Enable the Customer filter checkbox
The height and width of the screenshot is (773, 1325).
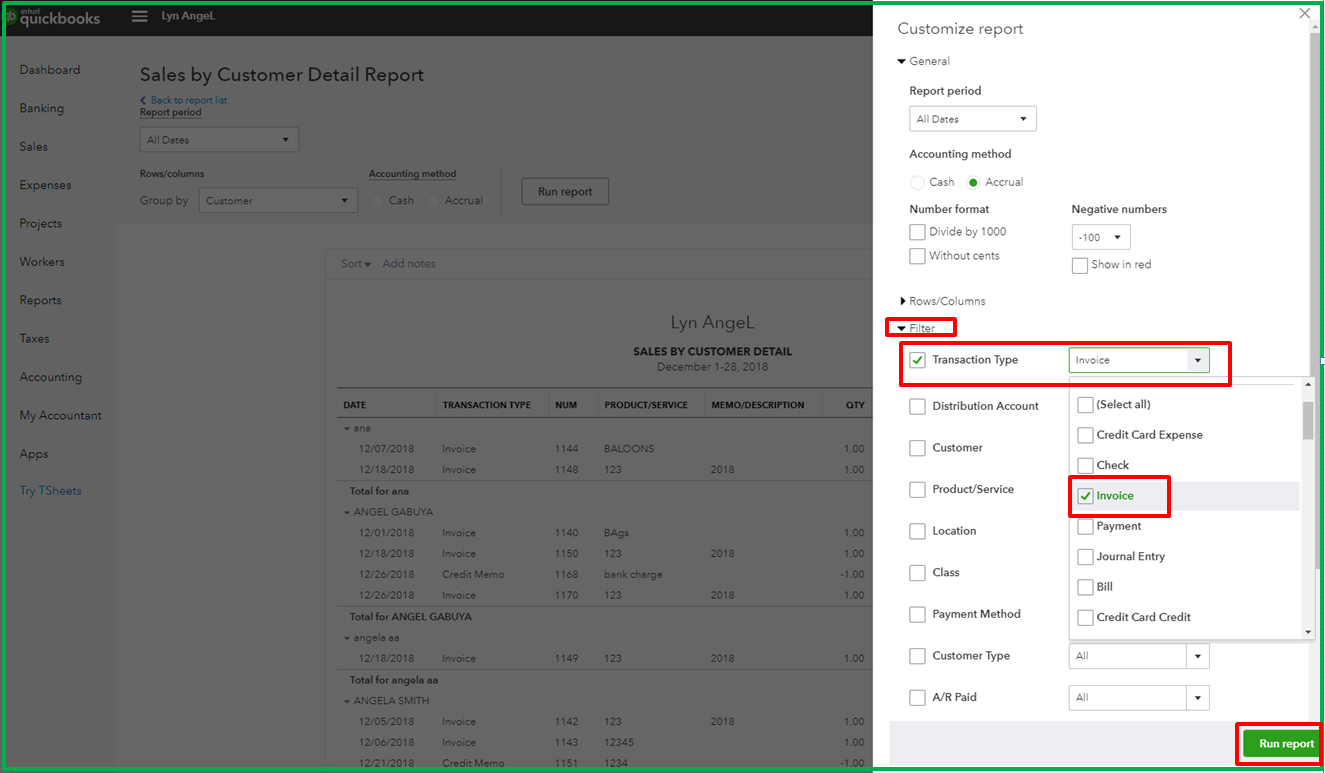click(x=917, y=448)
